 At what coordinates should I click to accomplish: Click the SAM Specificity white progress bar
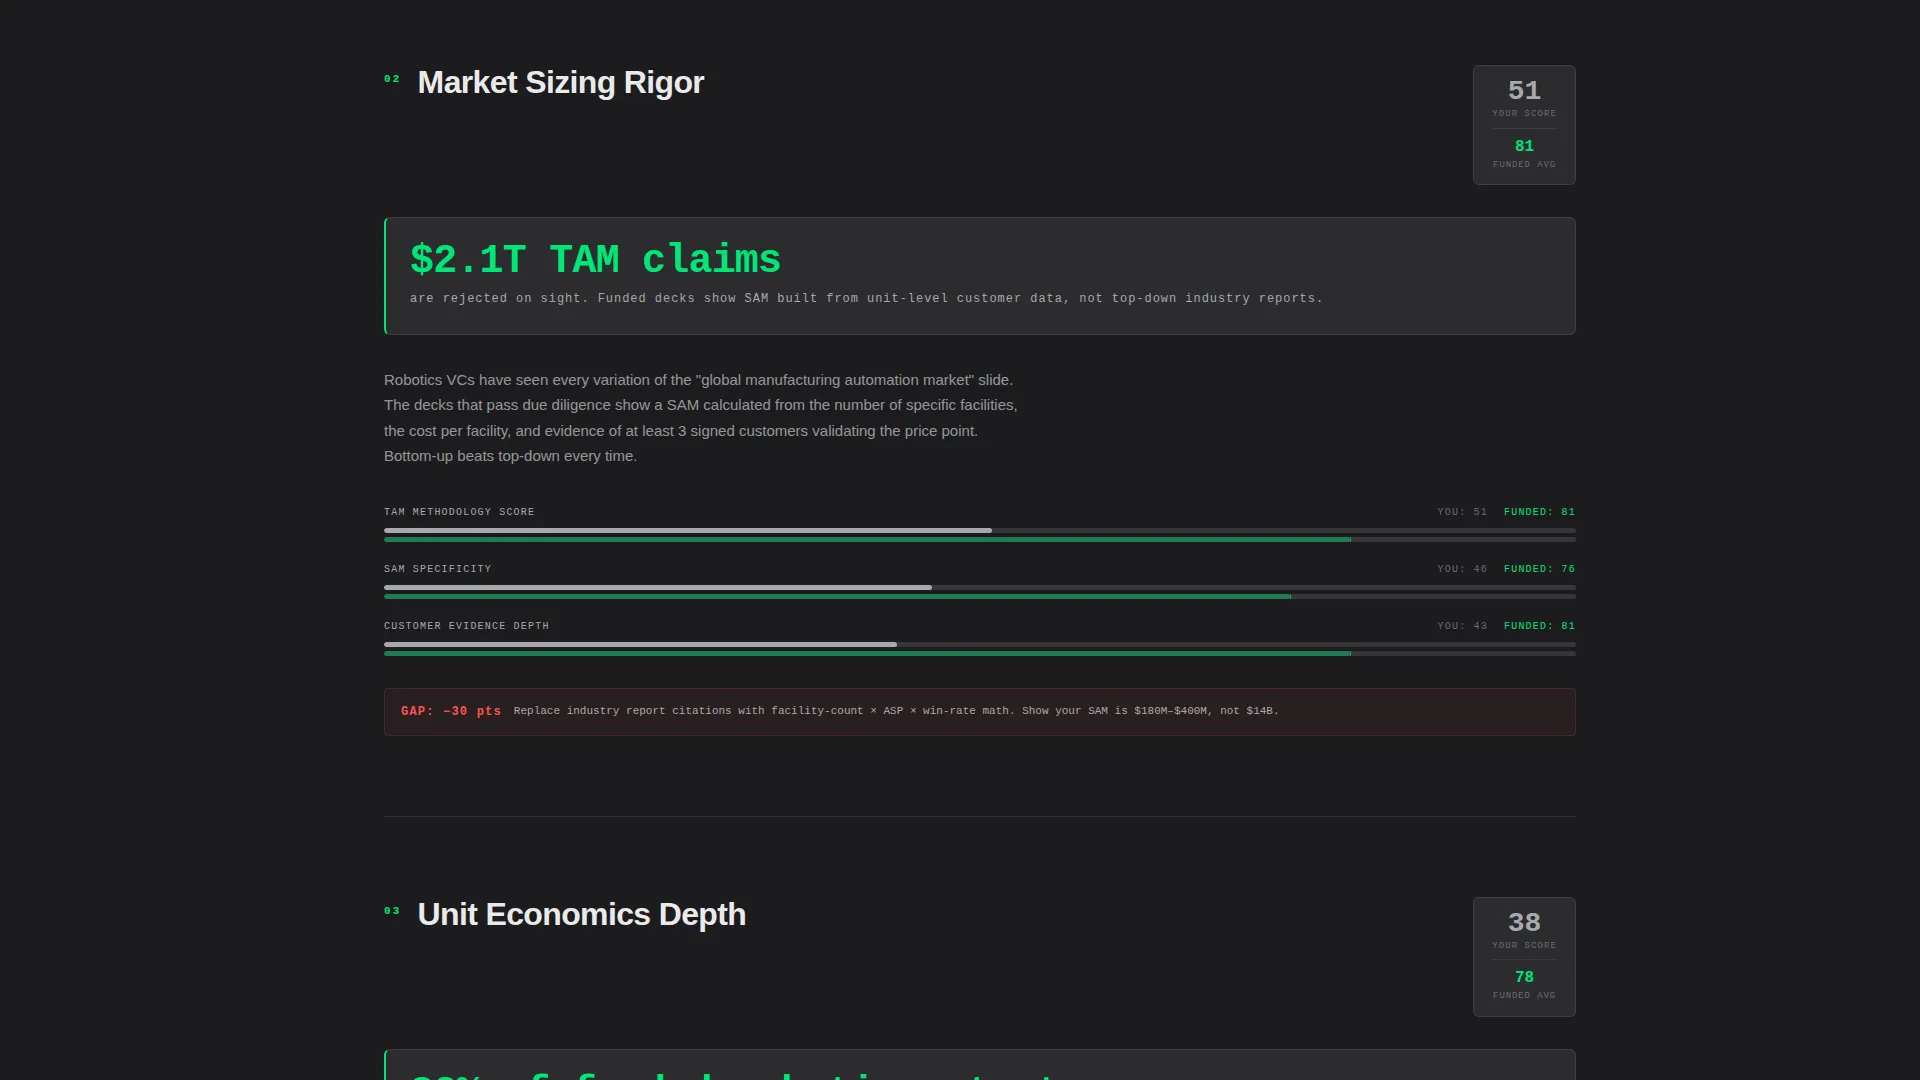click(658, 588)
